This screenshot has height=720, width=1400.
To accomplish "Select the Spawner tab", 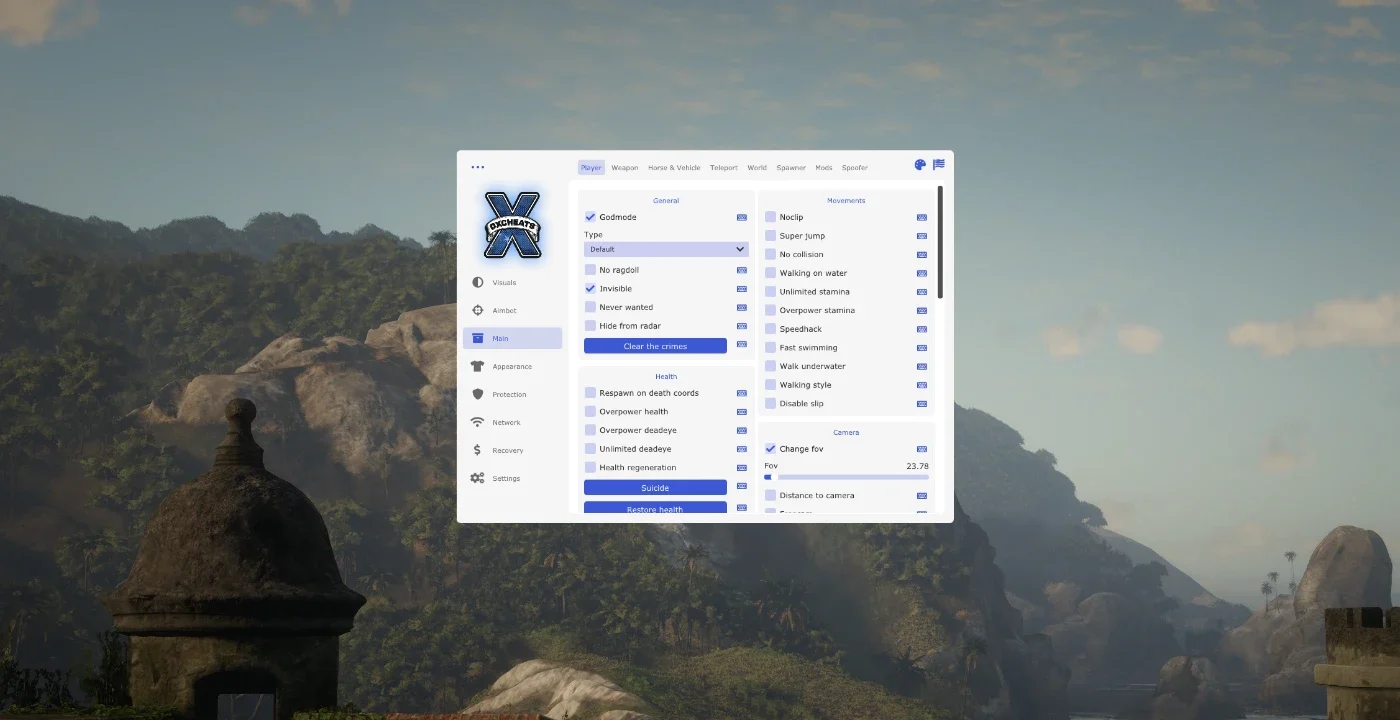I will point(791,168).
